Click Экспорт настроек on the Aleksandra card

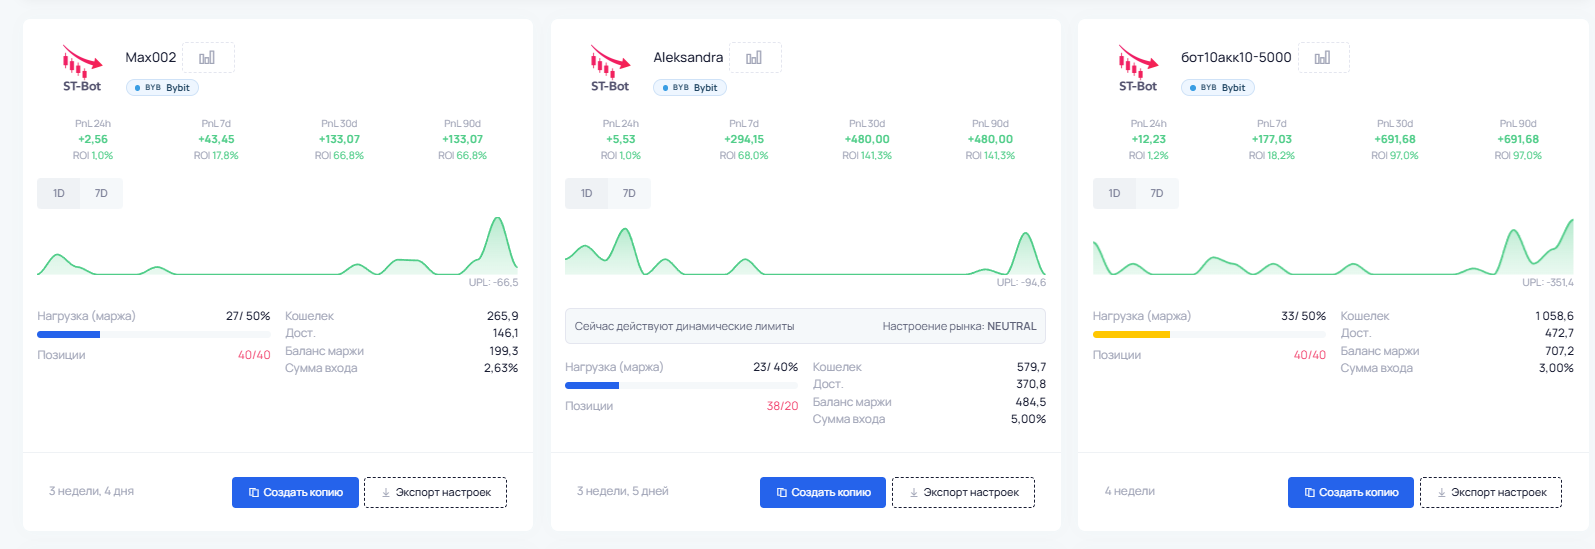(x=963, y=492)
